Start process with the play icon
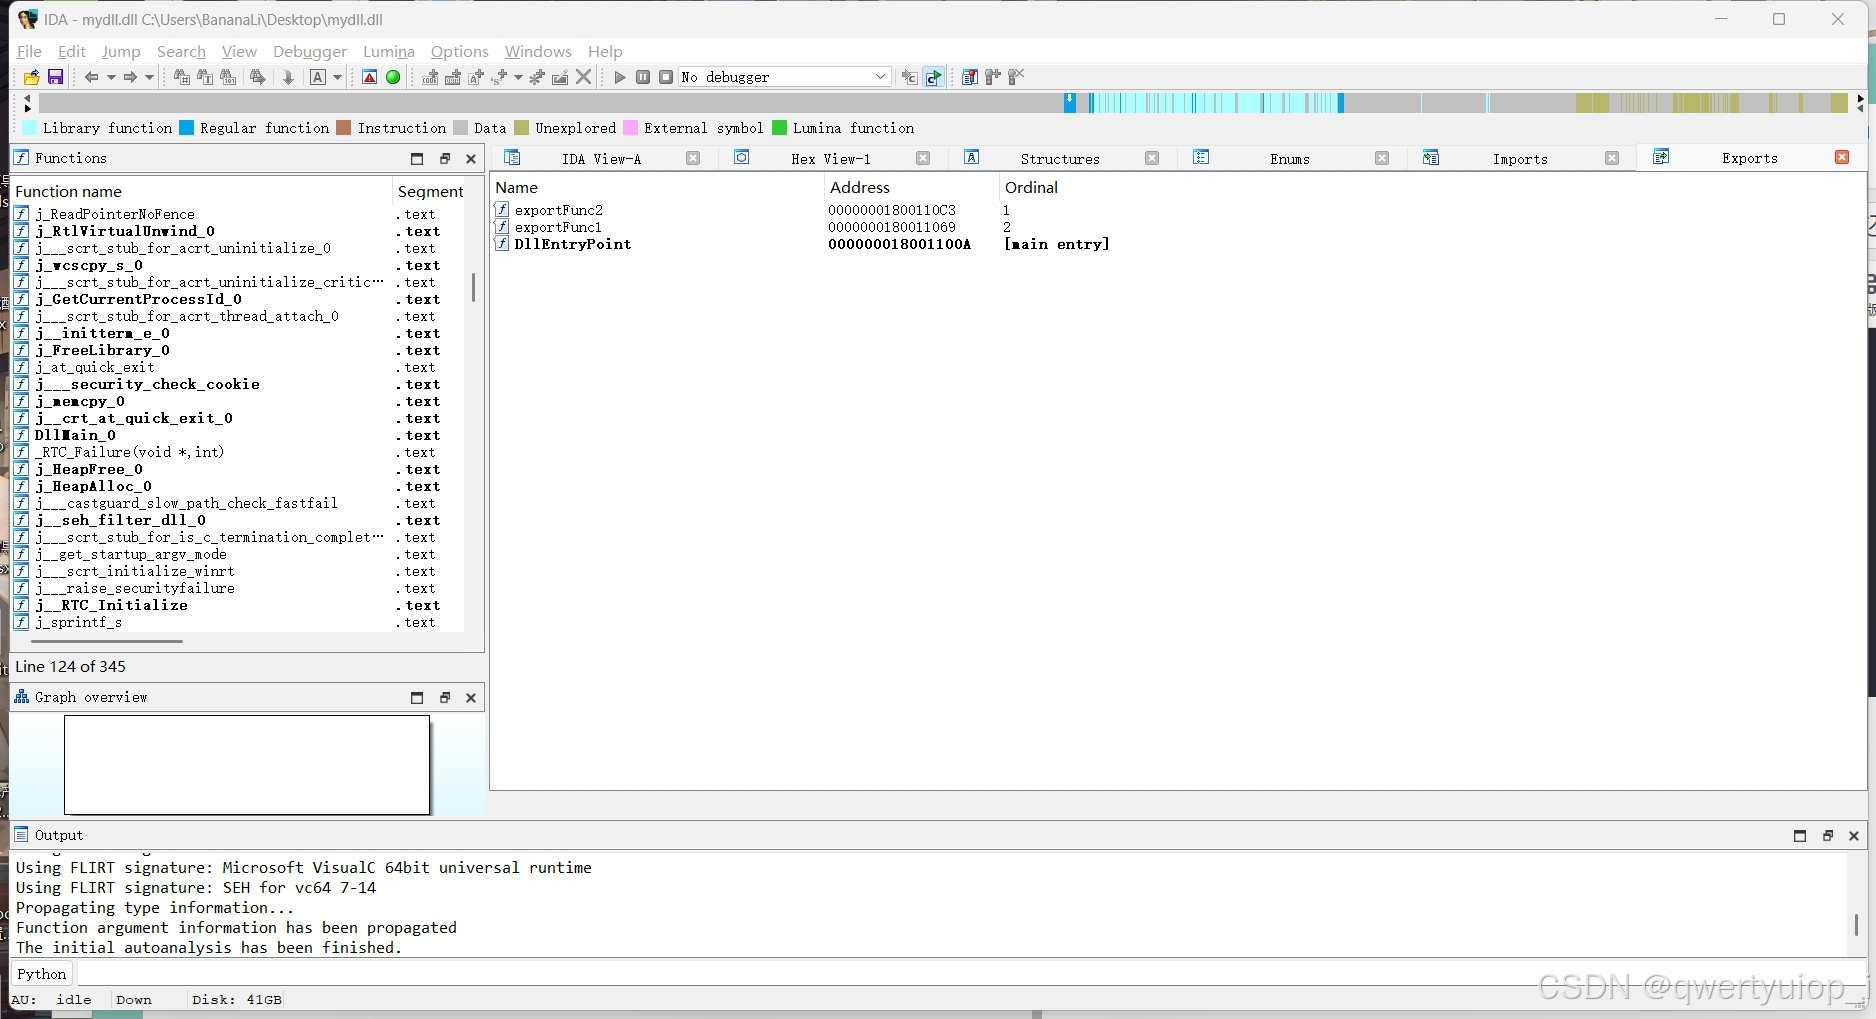 pyautogui.click(x=620, y=77)
